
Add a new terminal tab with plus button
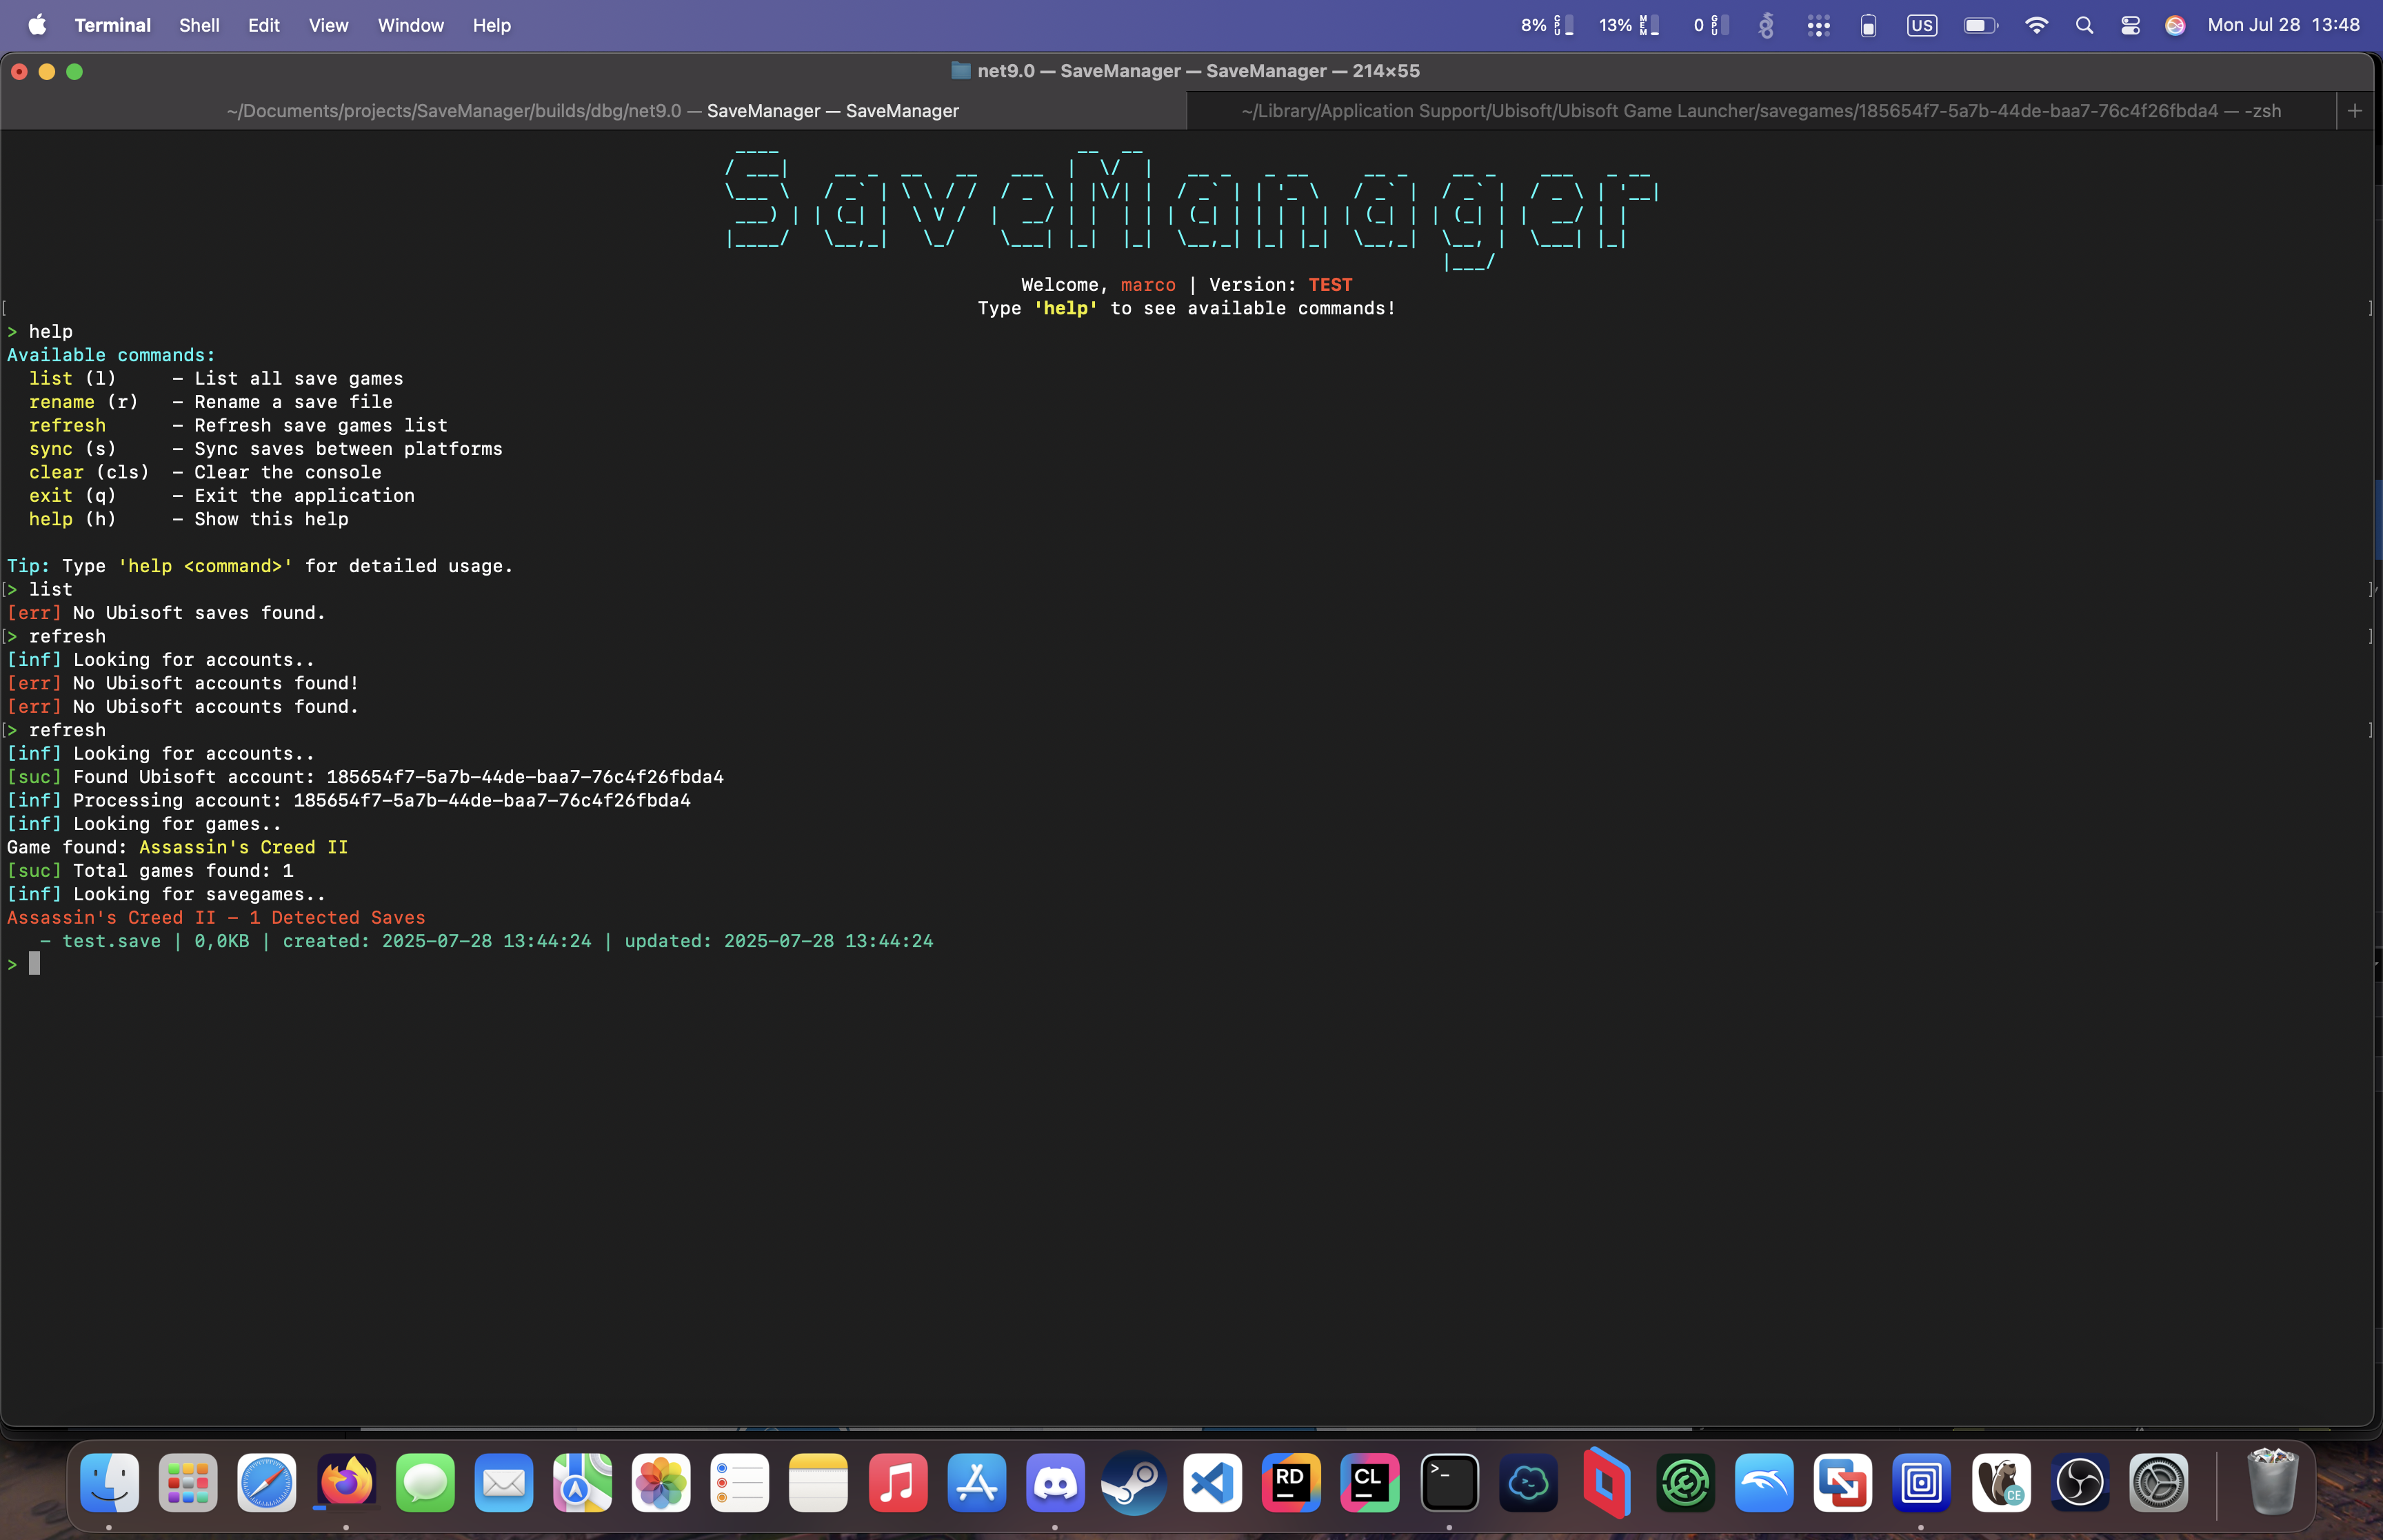(x=2354, y=111)
